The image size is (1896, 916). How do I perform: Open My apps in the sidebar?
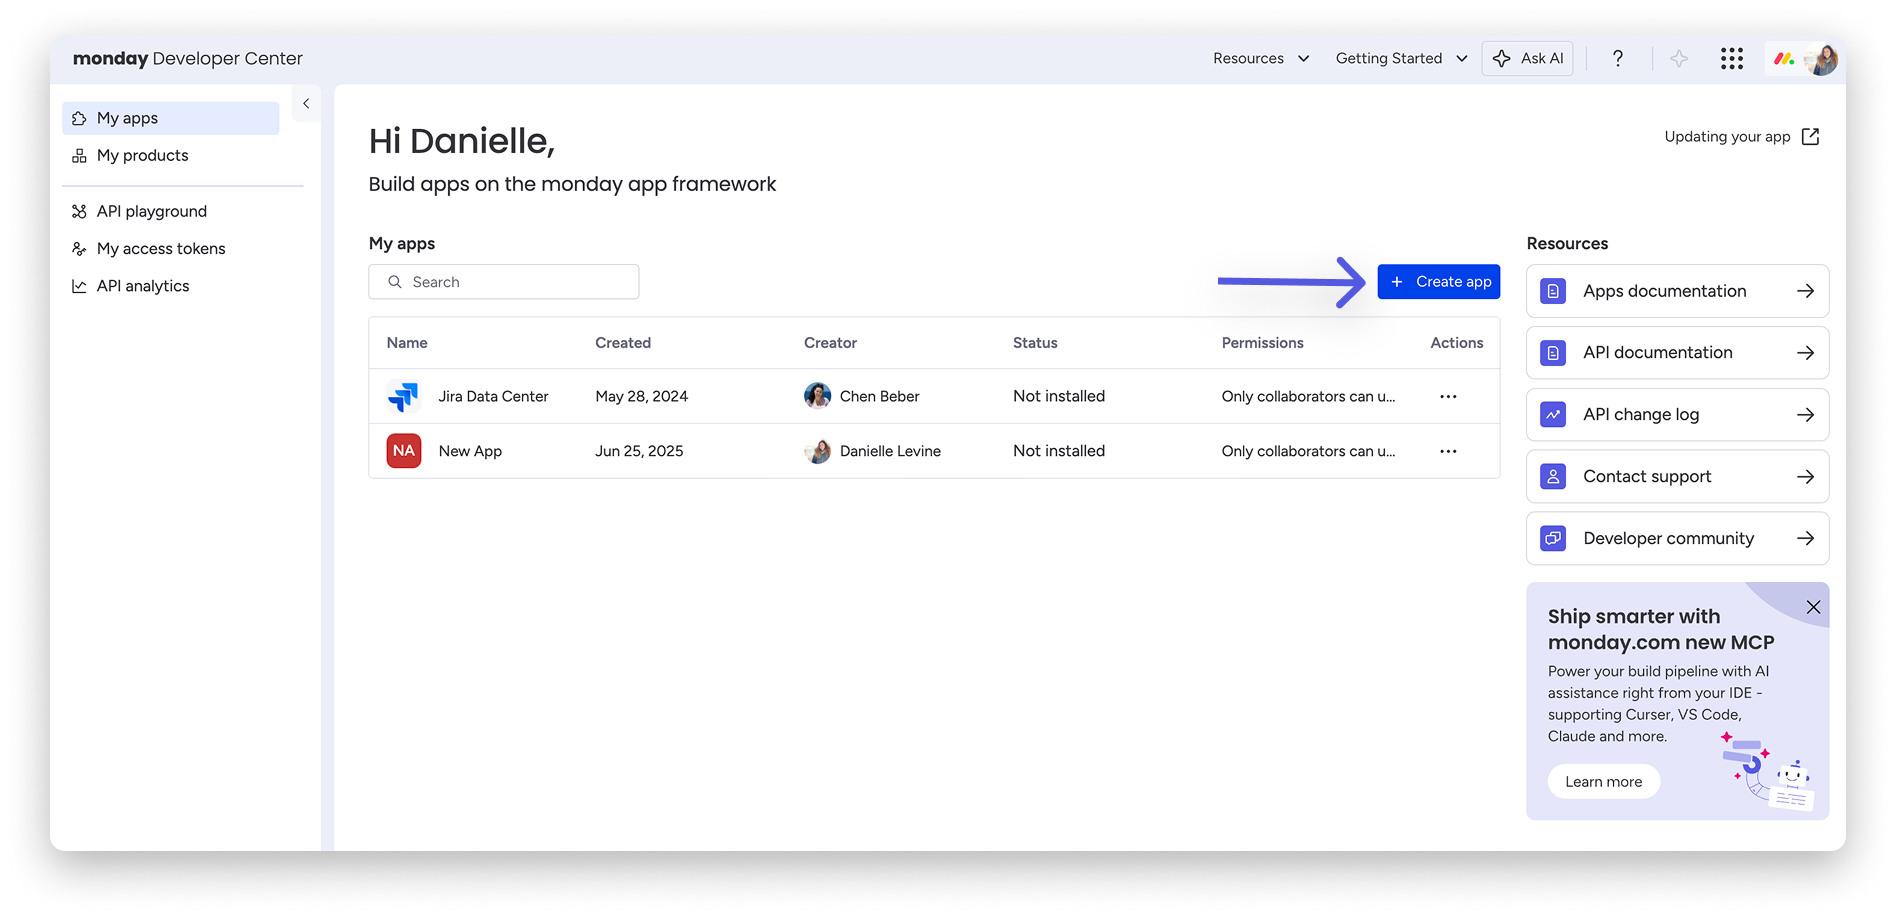171,118
